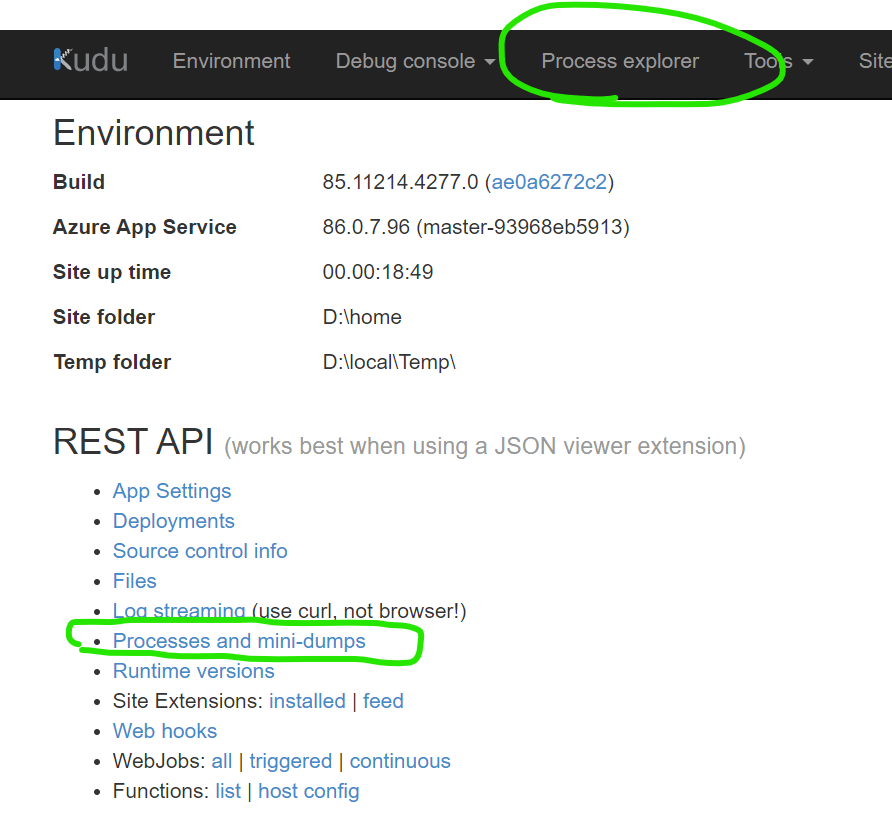Open the App Settings link
This screenshot has width=892, height=837.
click(172, 491)
